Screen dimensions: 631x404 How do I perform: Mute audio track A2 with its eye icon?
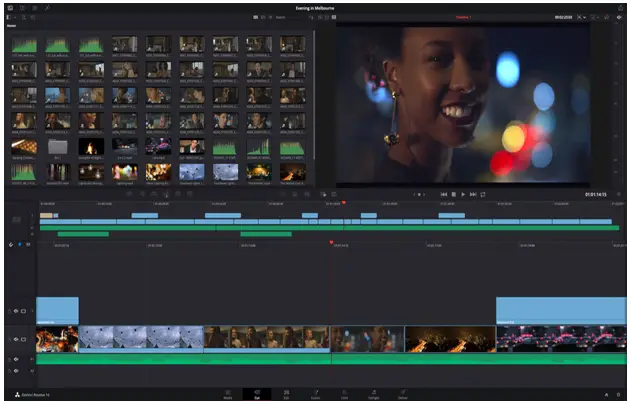(16, 371)
